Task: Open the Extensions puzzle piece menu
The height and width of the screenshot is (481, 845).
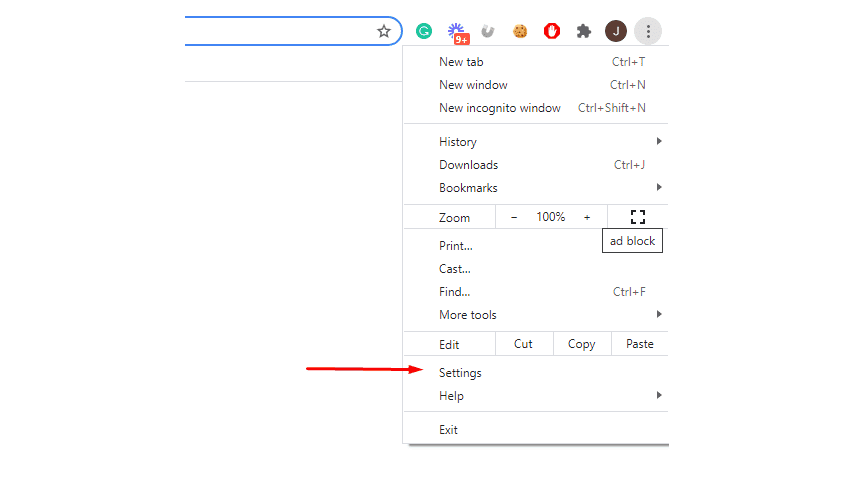Action: (584, 31)
